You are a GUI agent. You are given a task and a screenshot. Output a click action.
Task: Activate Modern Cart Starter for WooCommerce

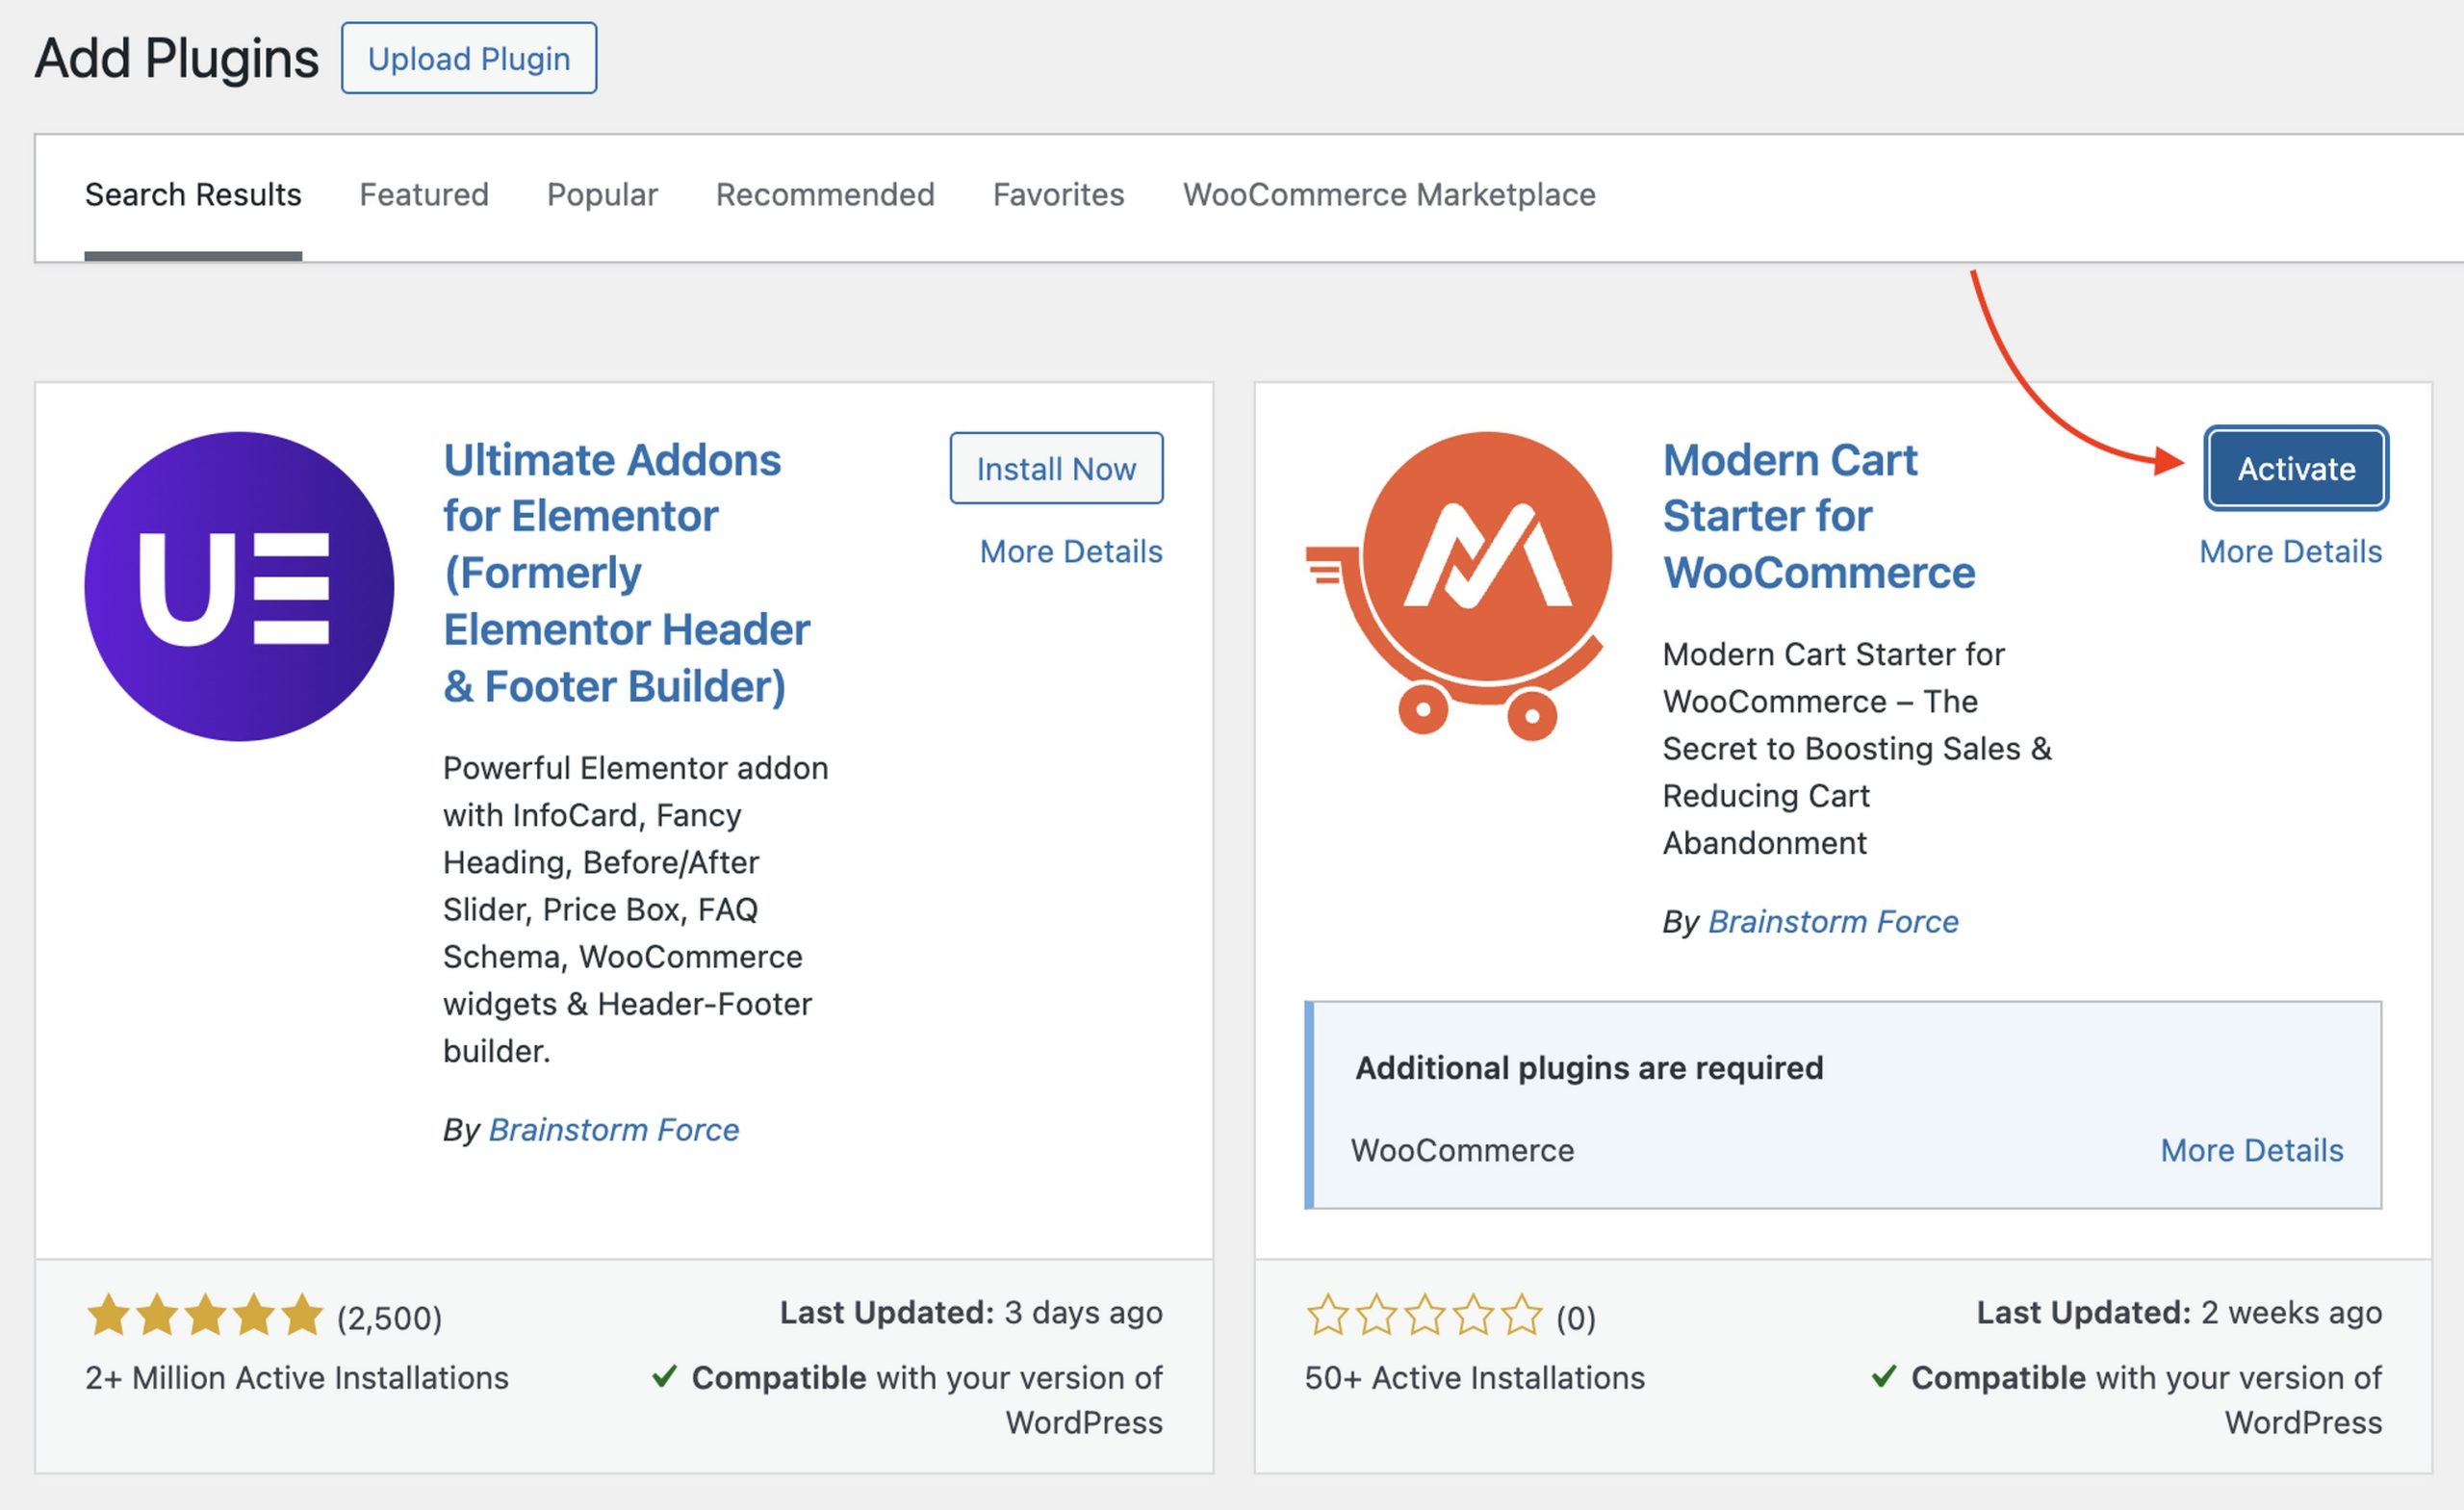point(2296,468)
